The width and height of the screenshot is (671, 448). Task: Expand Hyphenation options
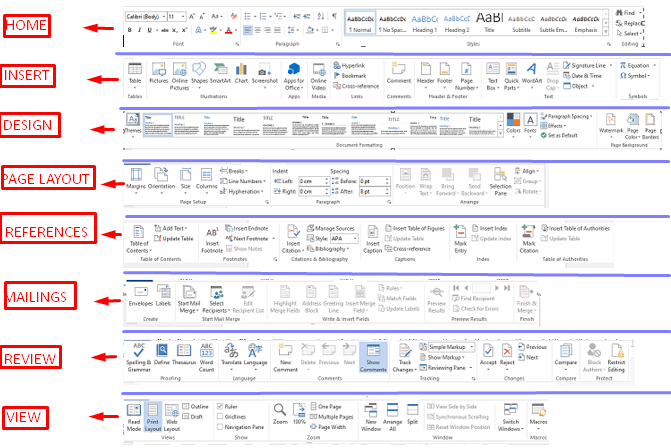242,191
